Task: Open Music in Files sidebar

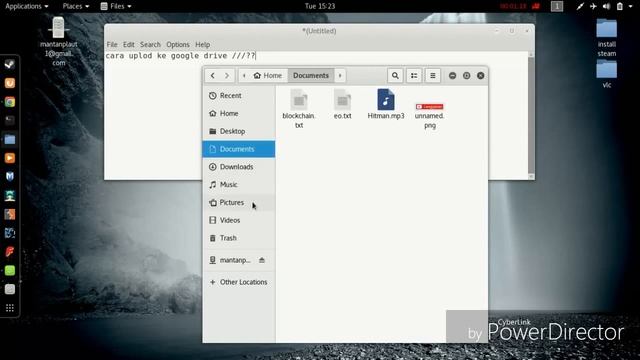Action: point(239,184)
